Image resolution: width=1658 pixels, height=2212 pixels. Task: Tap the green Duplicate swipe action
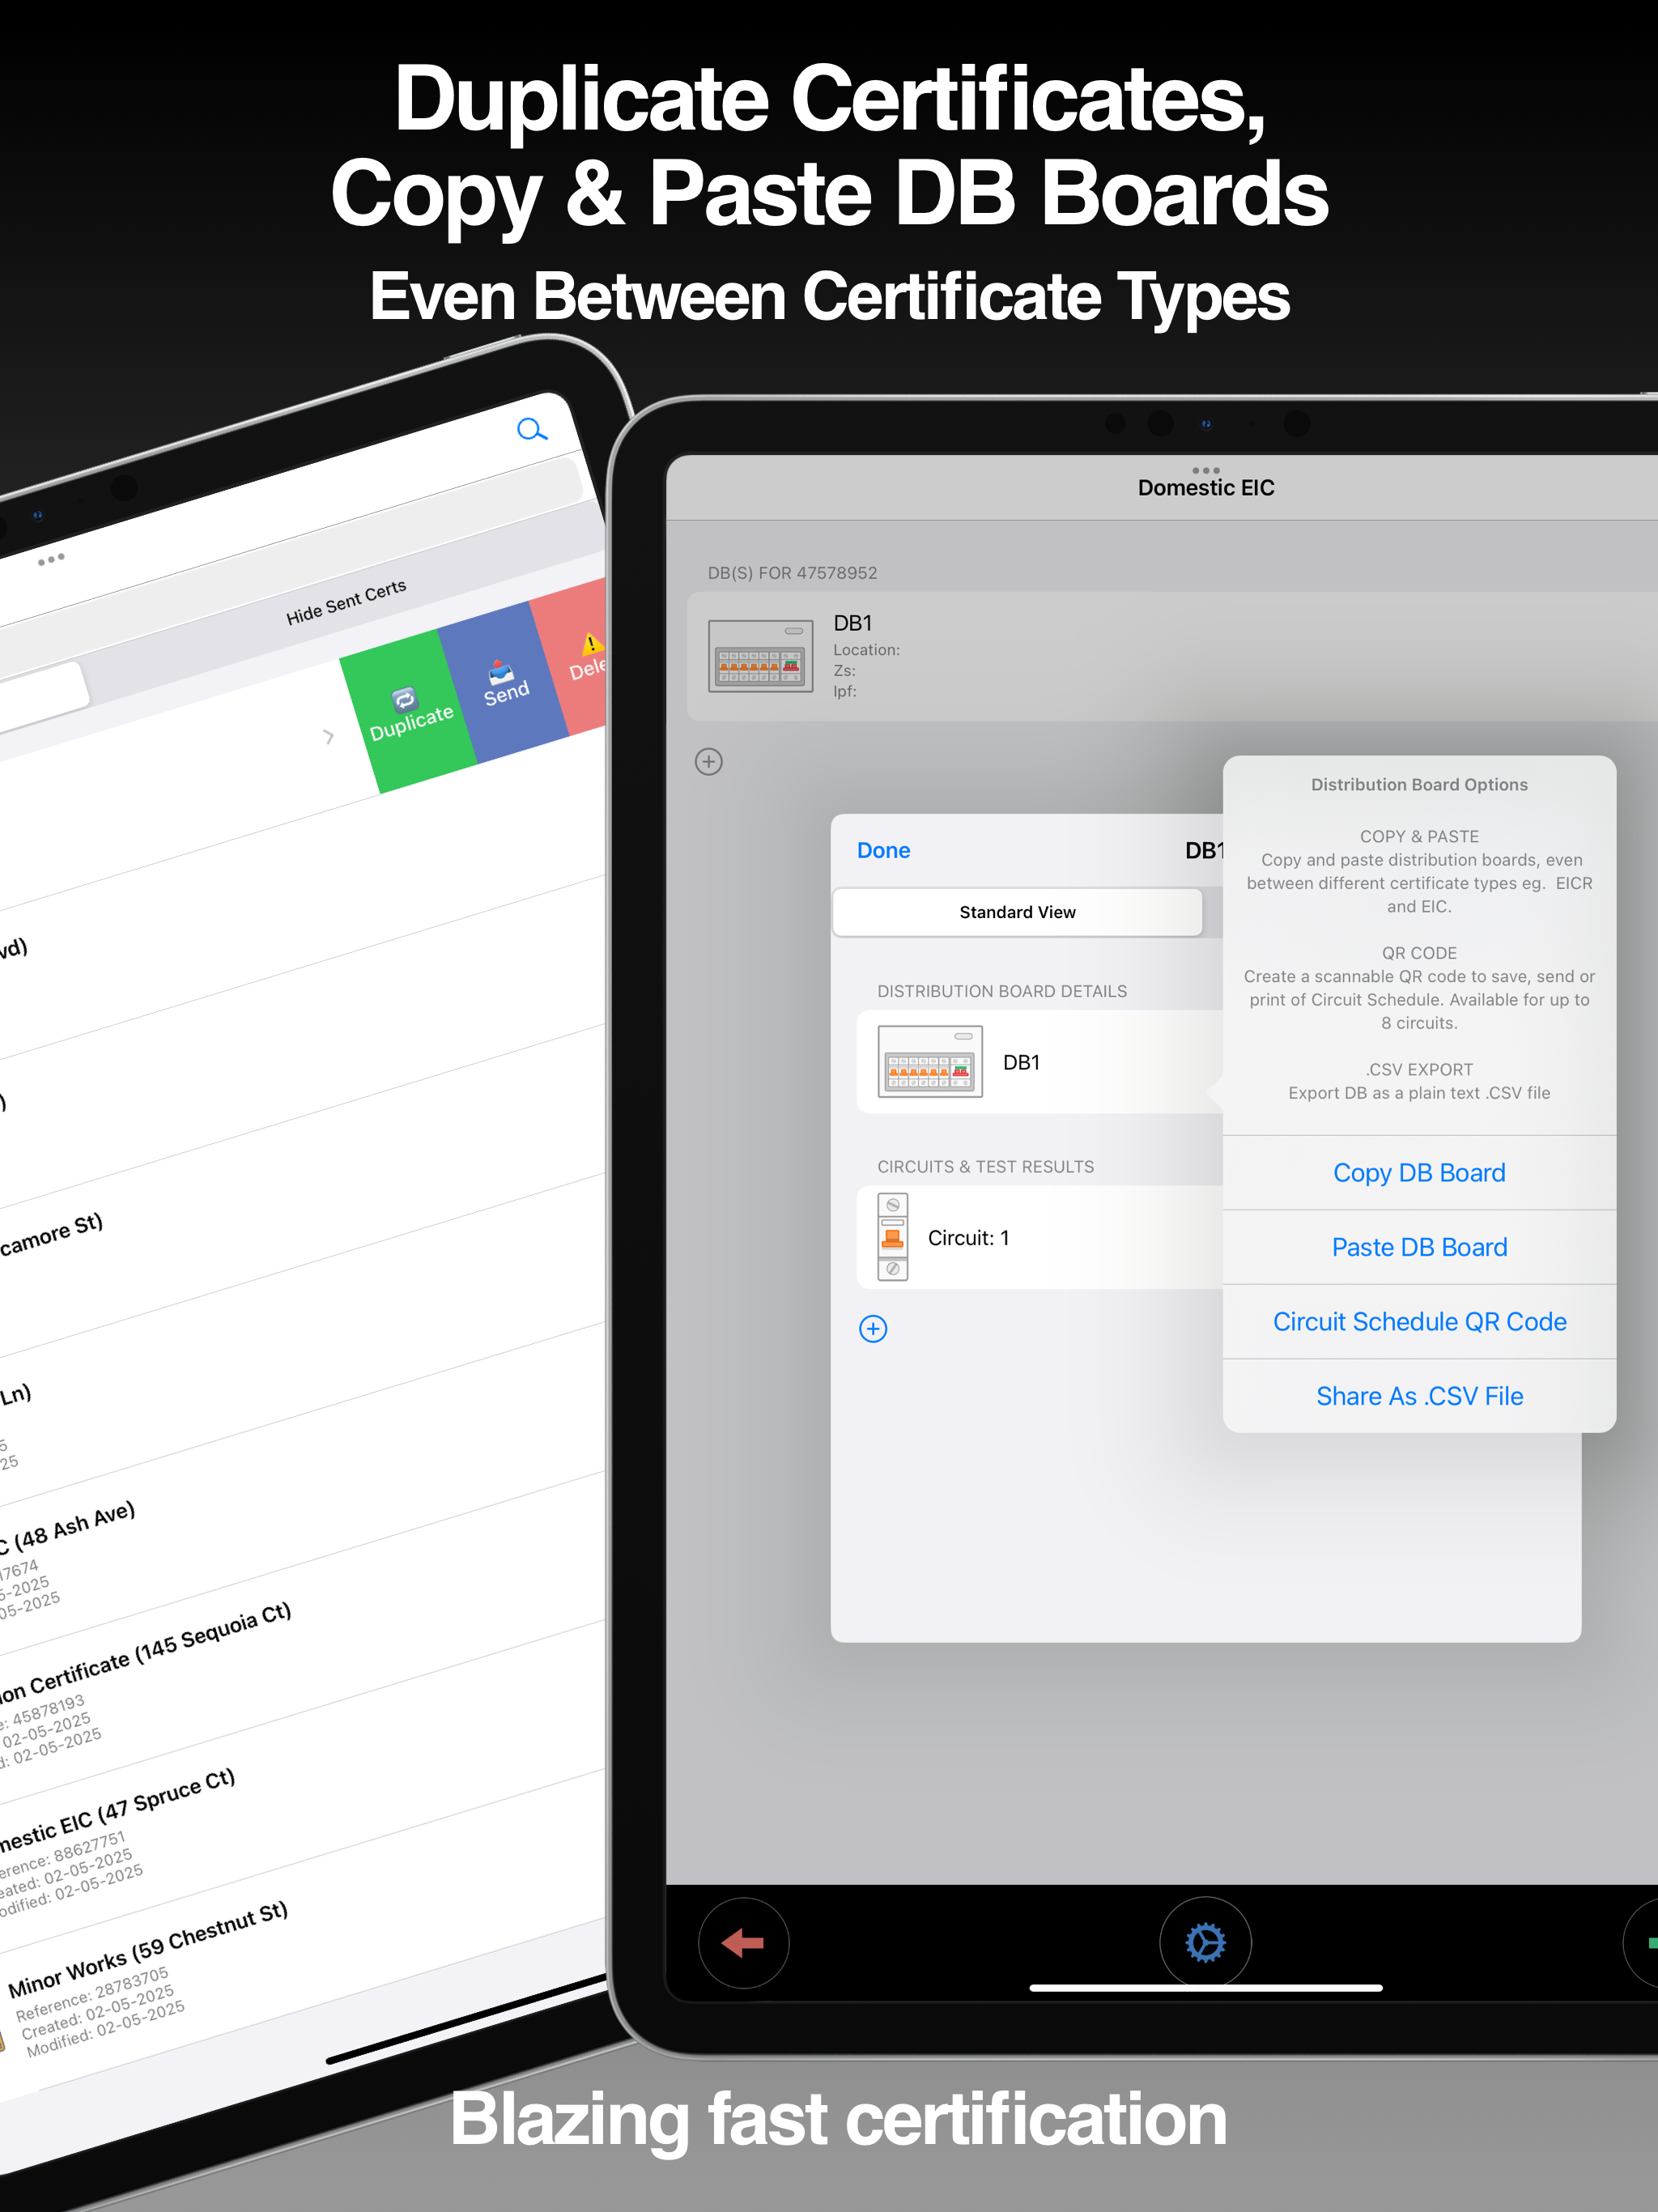410,712
